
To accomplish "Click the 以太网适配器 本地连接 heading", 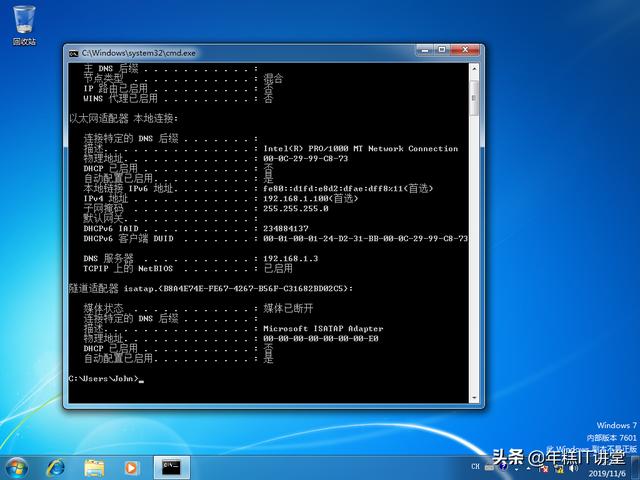I will pyautogui.click(x=123, y=118).
